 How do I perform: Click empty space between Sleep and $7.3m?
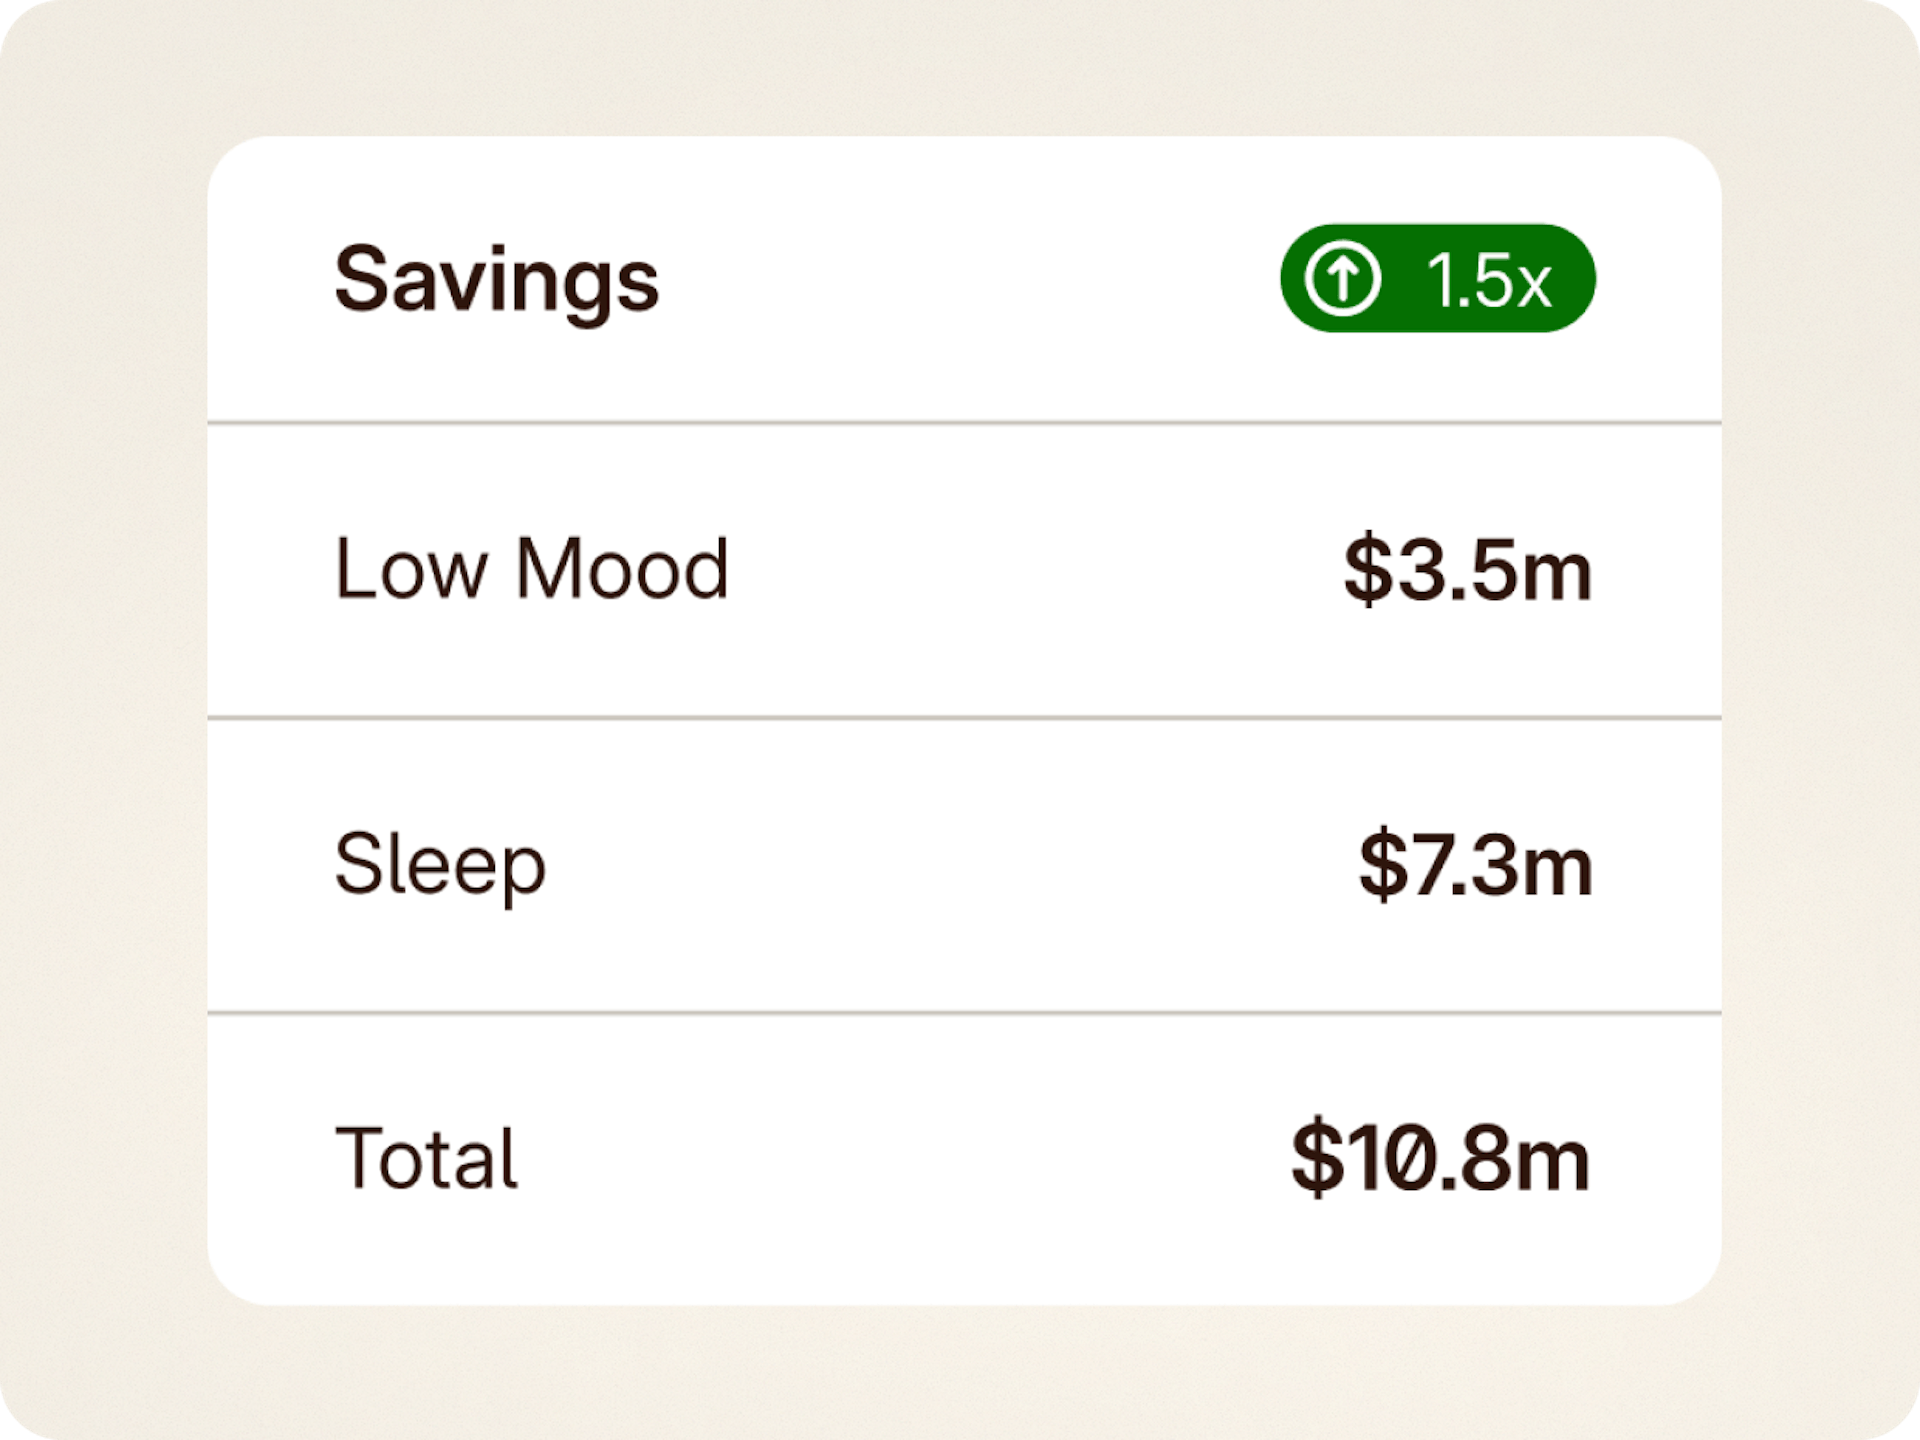[950, 865]
